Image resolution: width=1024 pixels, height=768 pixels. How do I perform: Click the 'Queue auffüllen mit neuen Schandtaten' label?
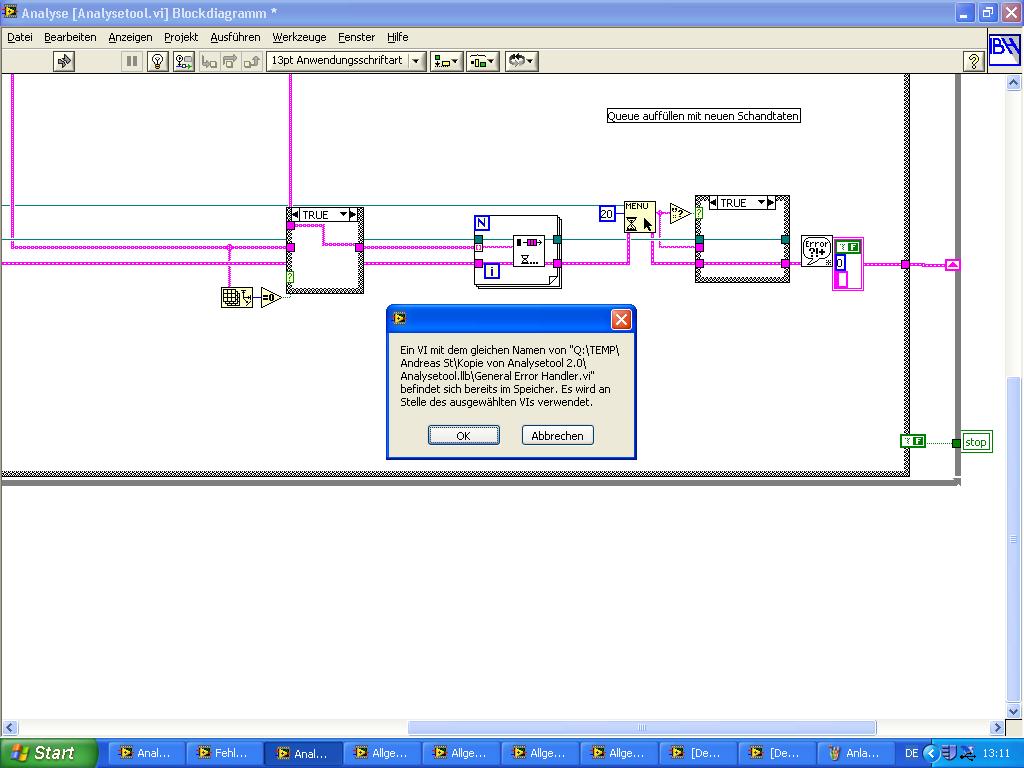pos(703,116)
